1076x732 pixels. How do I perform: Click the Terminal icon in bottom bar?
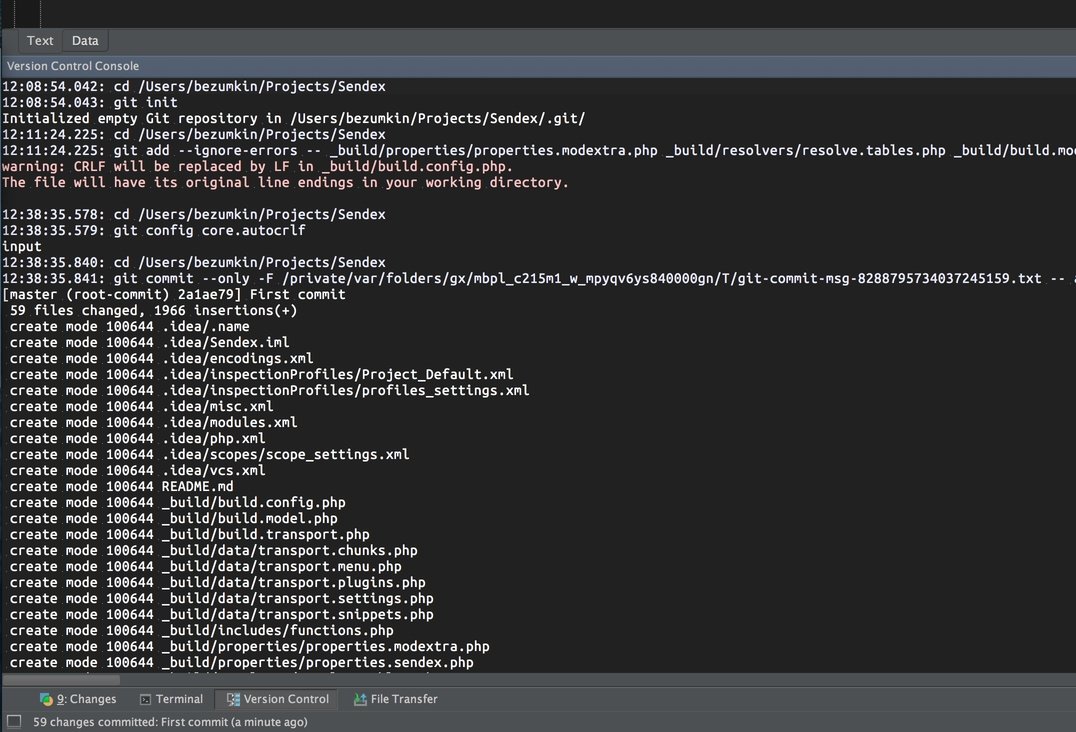(x=146, y=699)
